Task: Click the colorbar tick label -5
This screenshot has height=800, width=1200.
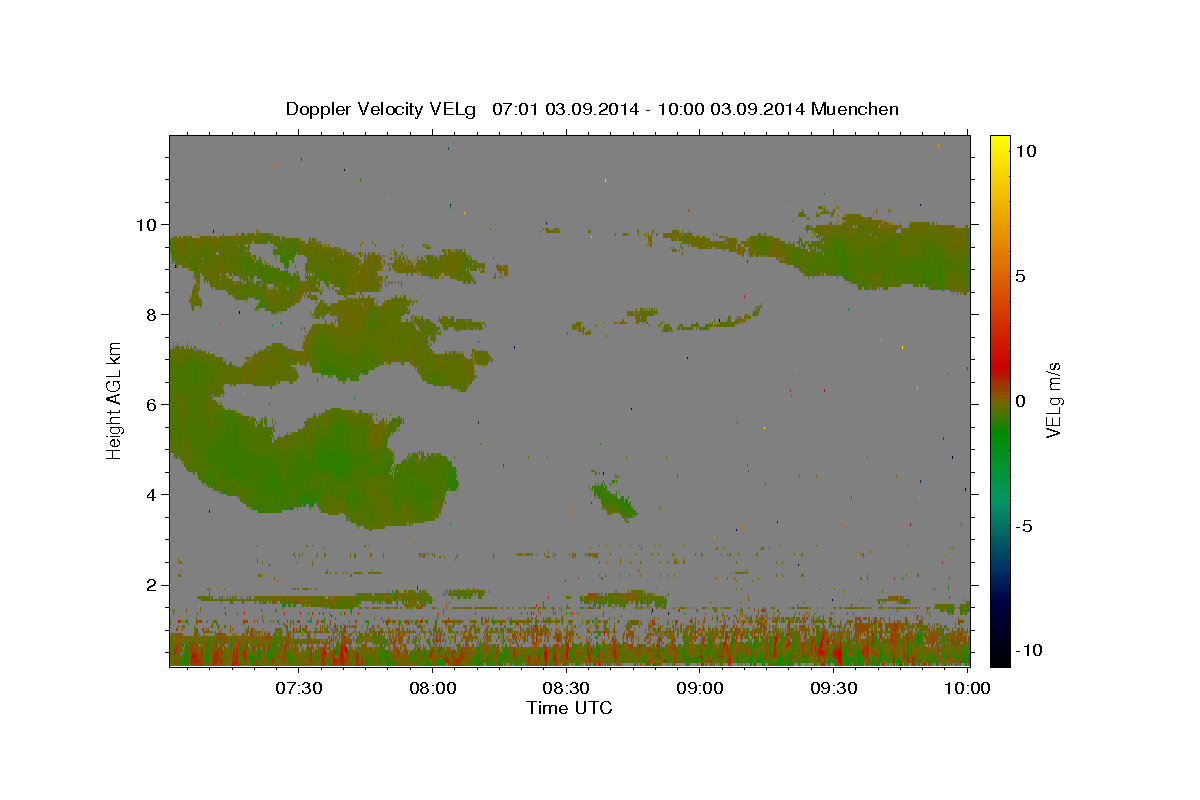Action: pyautogui.click(x=1024, y=526)
